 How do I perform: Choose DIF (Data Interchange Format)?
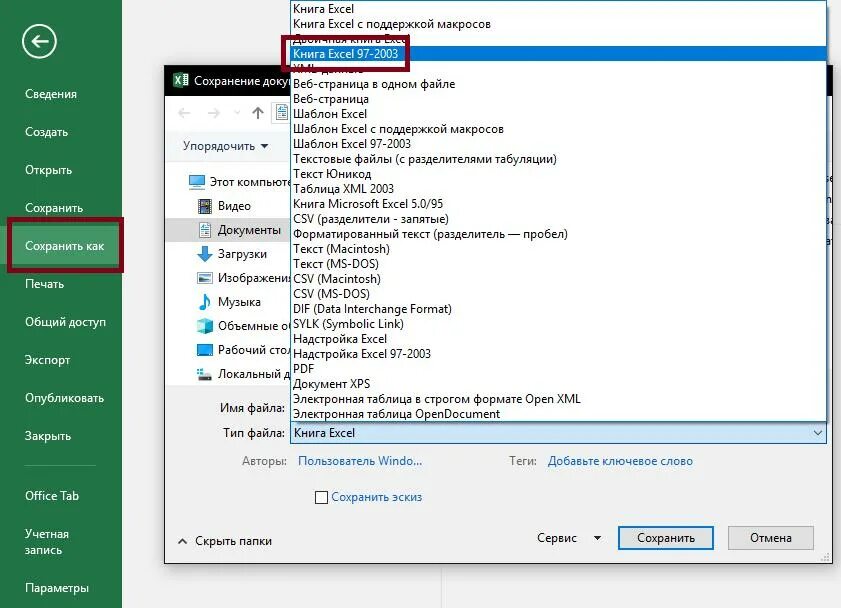click(x=558, y=309)
